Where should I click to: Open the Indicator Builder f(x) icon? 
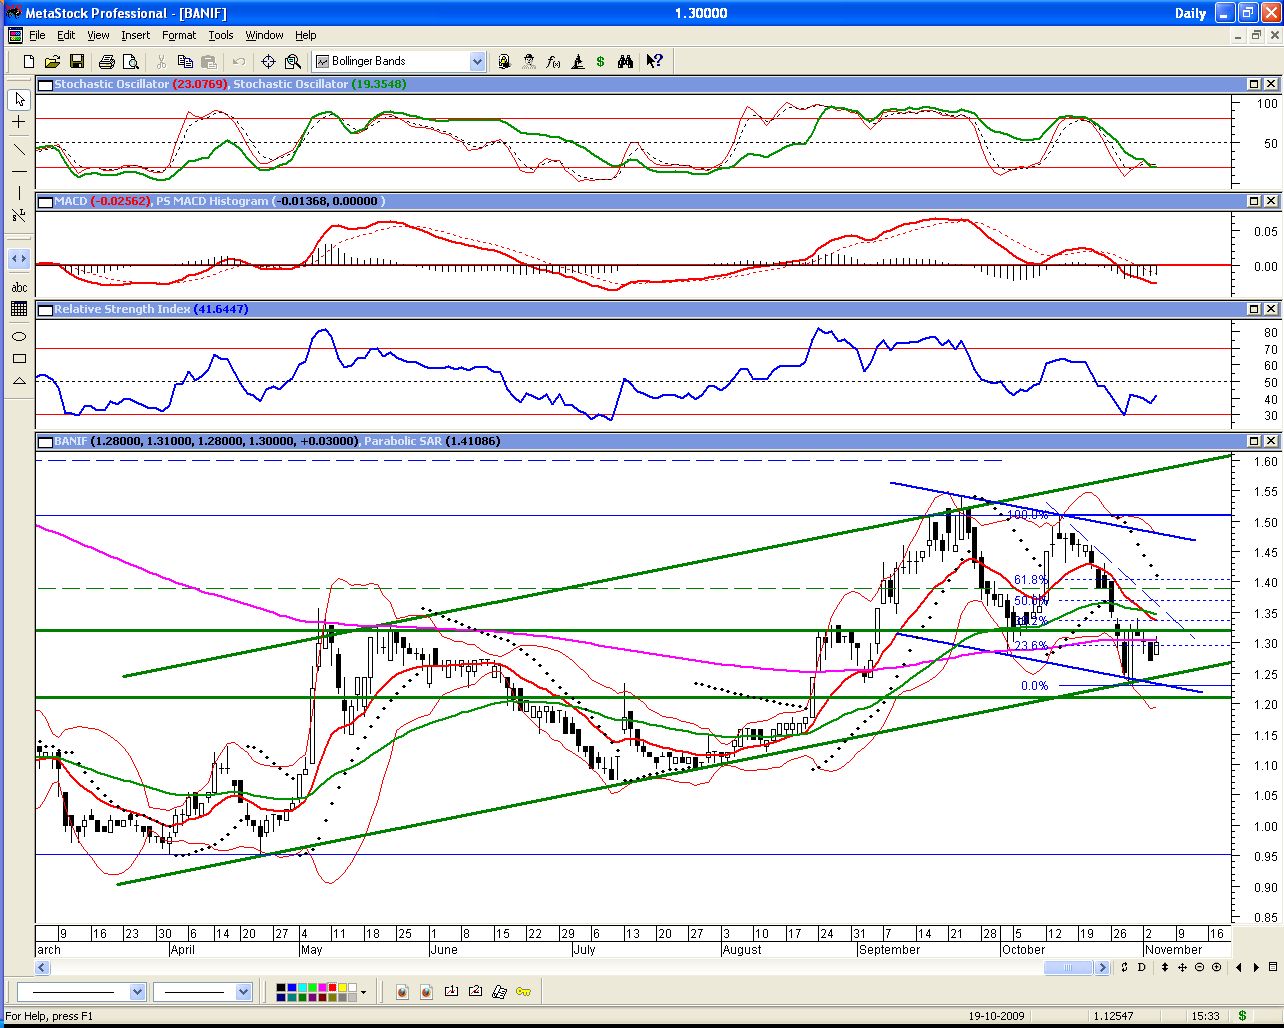(x=553, y=61)
